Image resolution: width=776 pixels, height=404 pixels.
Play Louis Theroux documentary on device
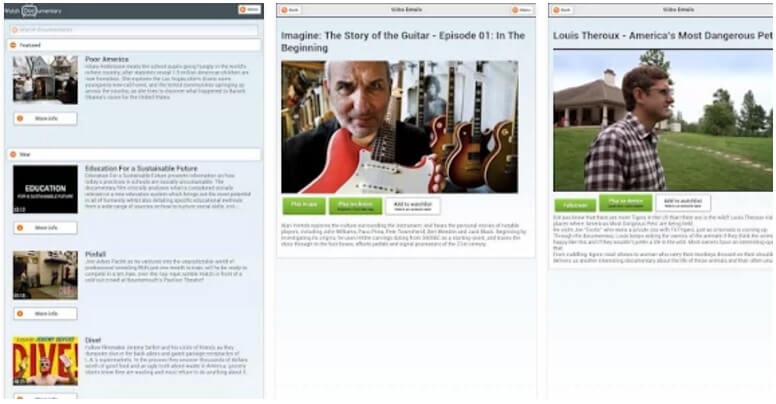point(626,202)
